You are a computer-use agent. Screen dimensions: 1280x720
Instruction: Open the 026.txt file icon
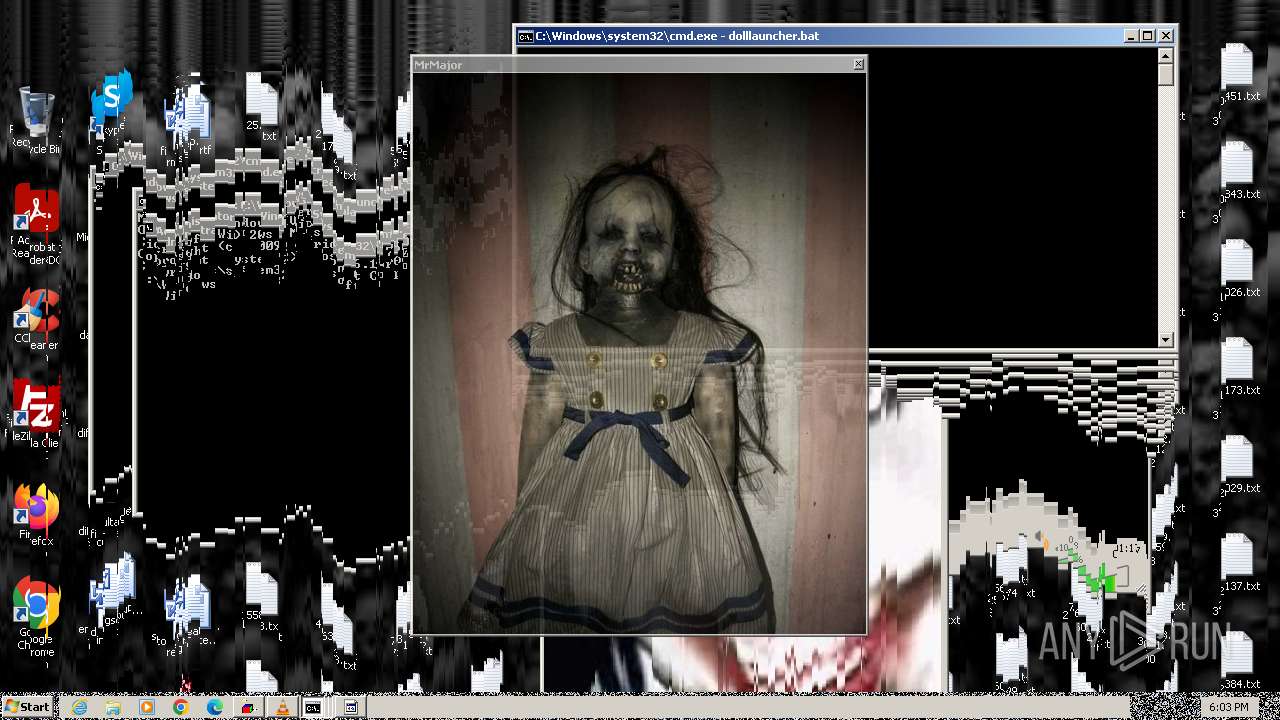pyautogui.click(x=1238, y=269)
